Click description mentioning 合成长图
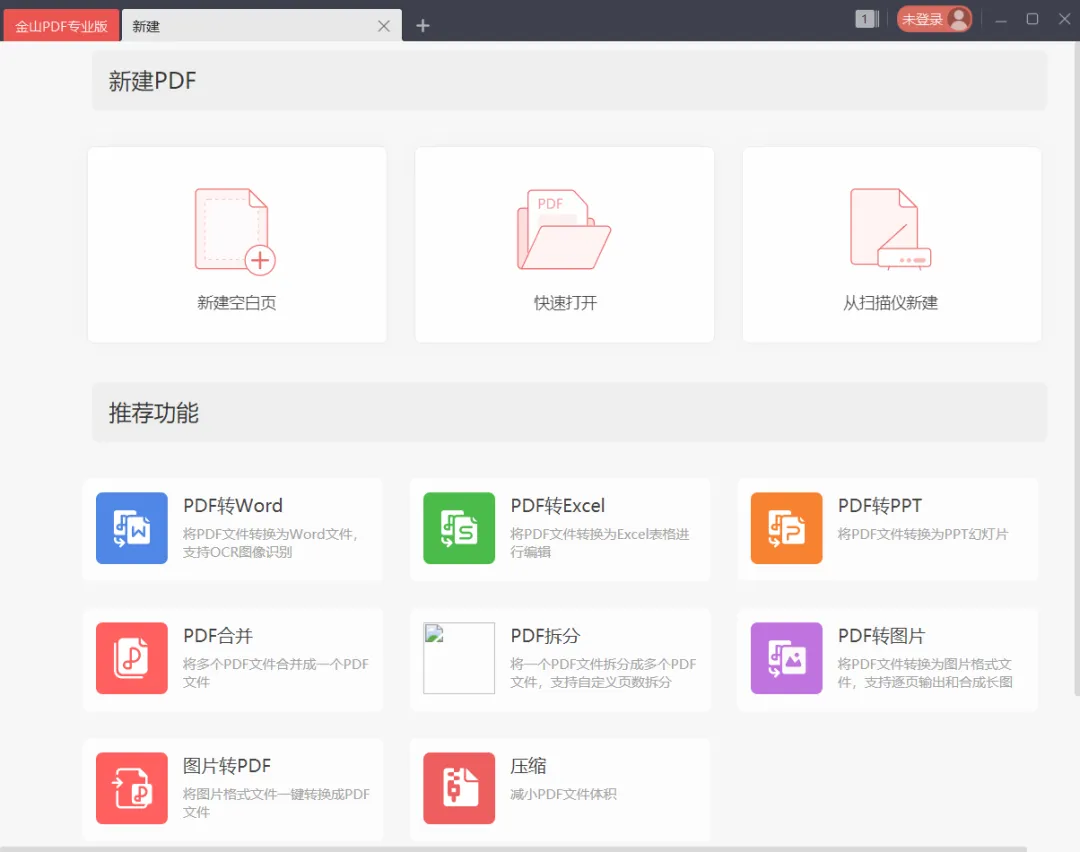The height and width of the screenshot is (852, 1080). pyautogui.click(x=925, y=673)
